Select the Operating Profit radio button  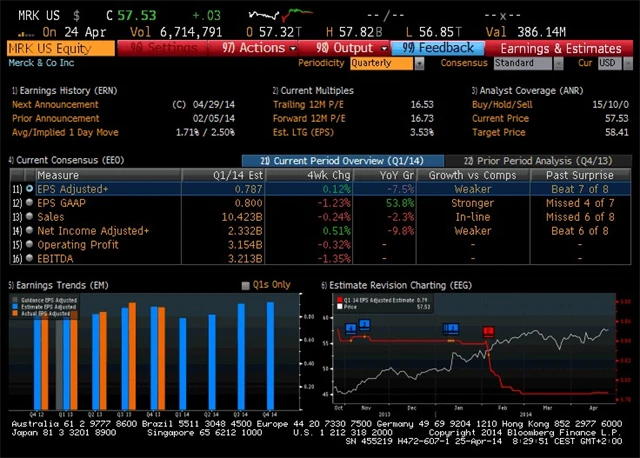pyautogui.click(x=30, y=243)
